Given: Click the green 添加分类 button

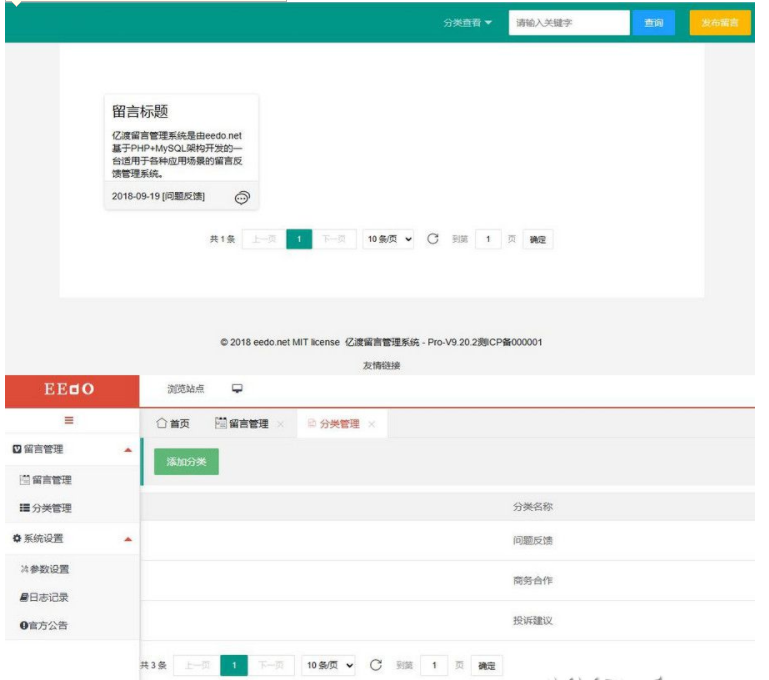Looking at the screenshot, I should [186, 461].
